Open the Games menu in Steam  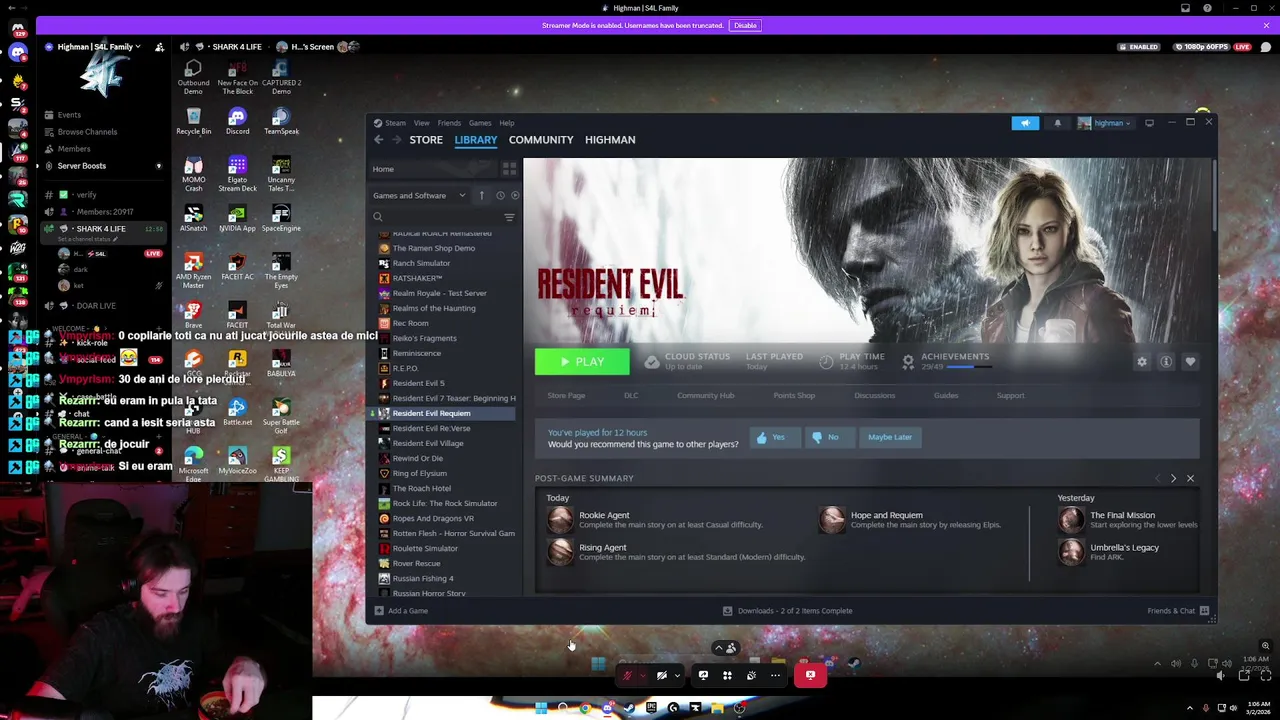point(480,123)
